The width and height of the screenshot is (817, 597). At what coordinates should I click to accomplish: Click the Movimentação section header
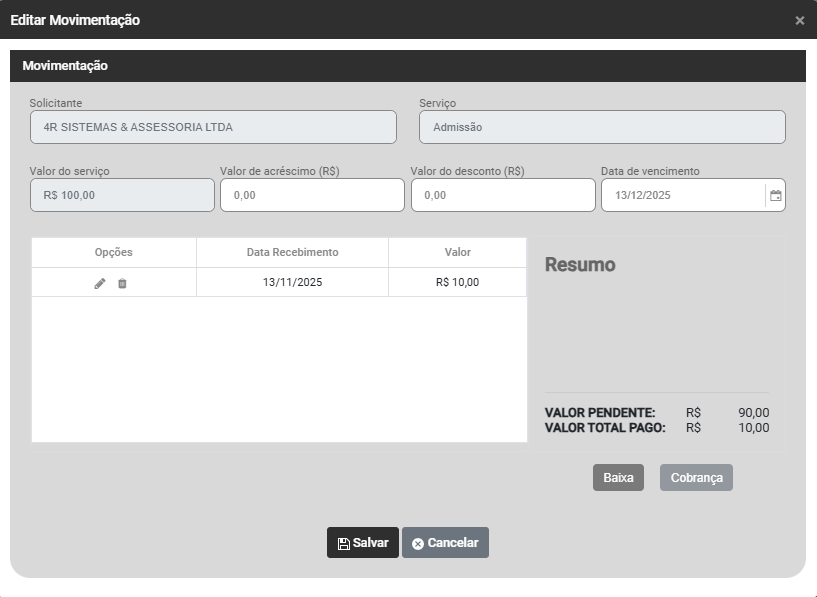point(408,66)
